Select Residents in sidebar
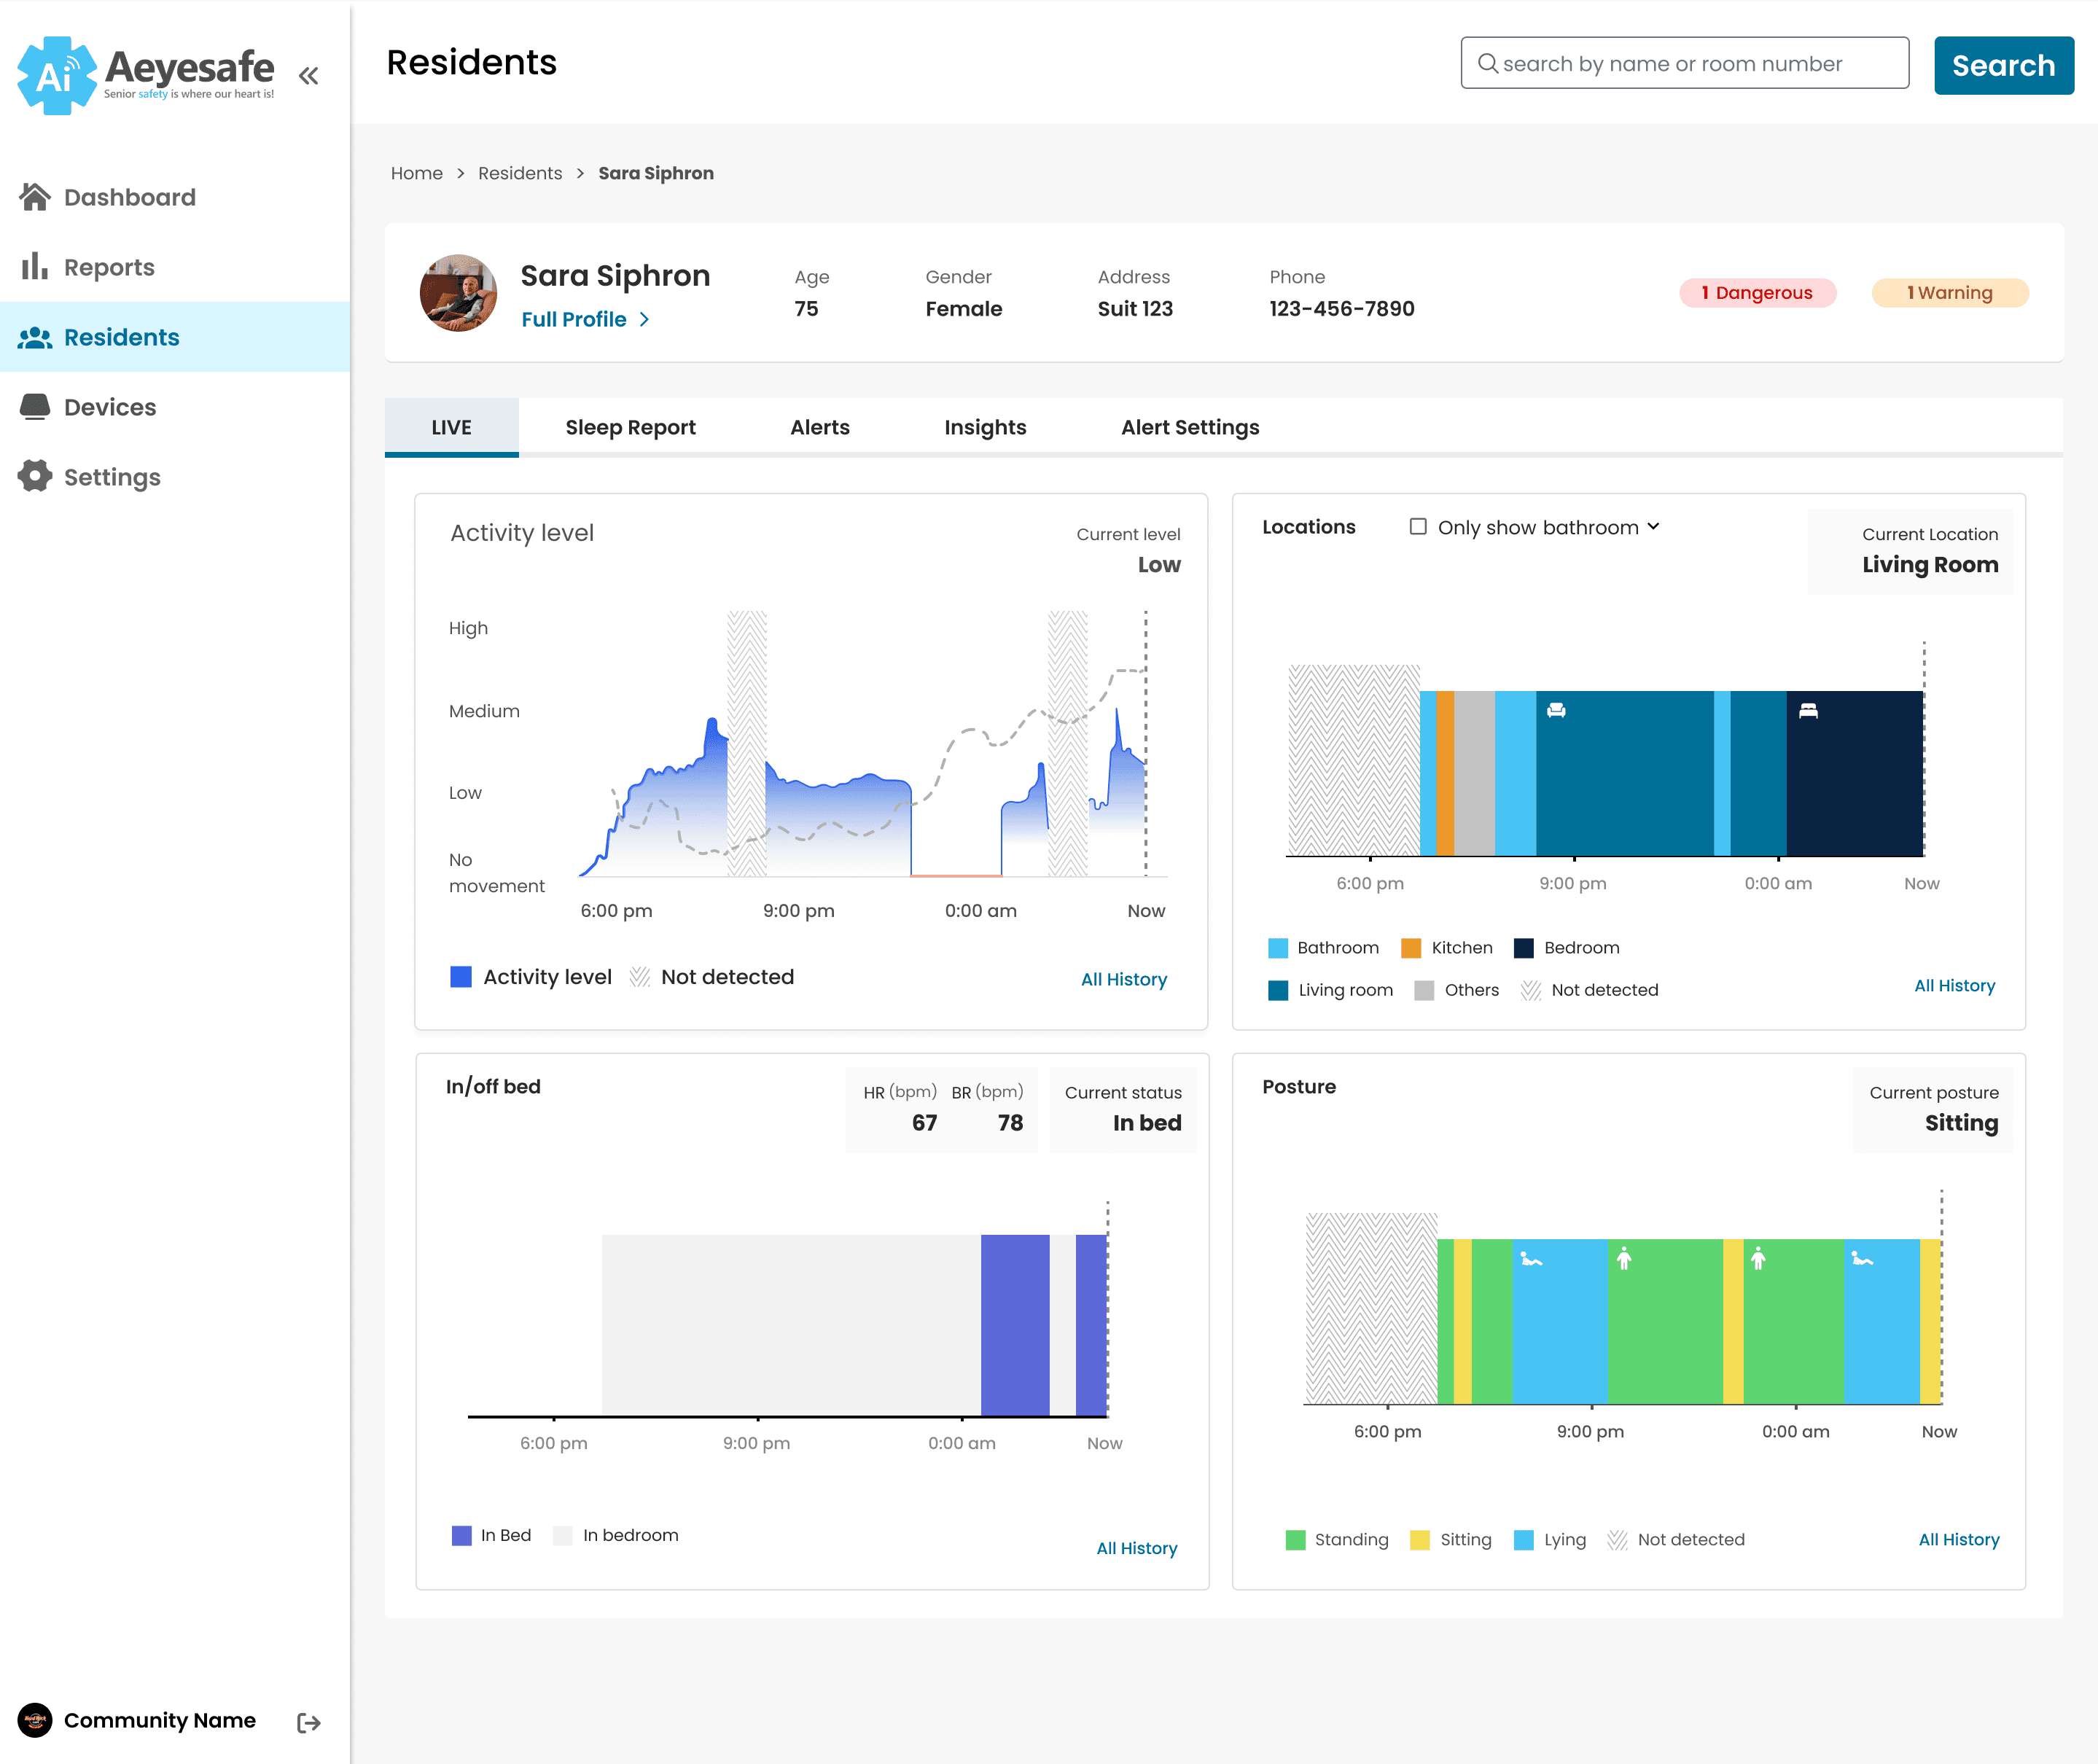This screenshot has height=1764, width=2098. click(175, 337)
